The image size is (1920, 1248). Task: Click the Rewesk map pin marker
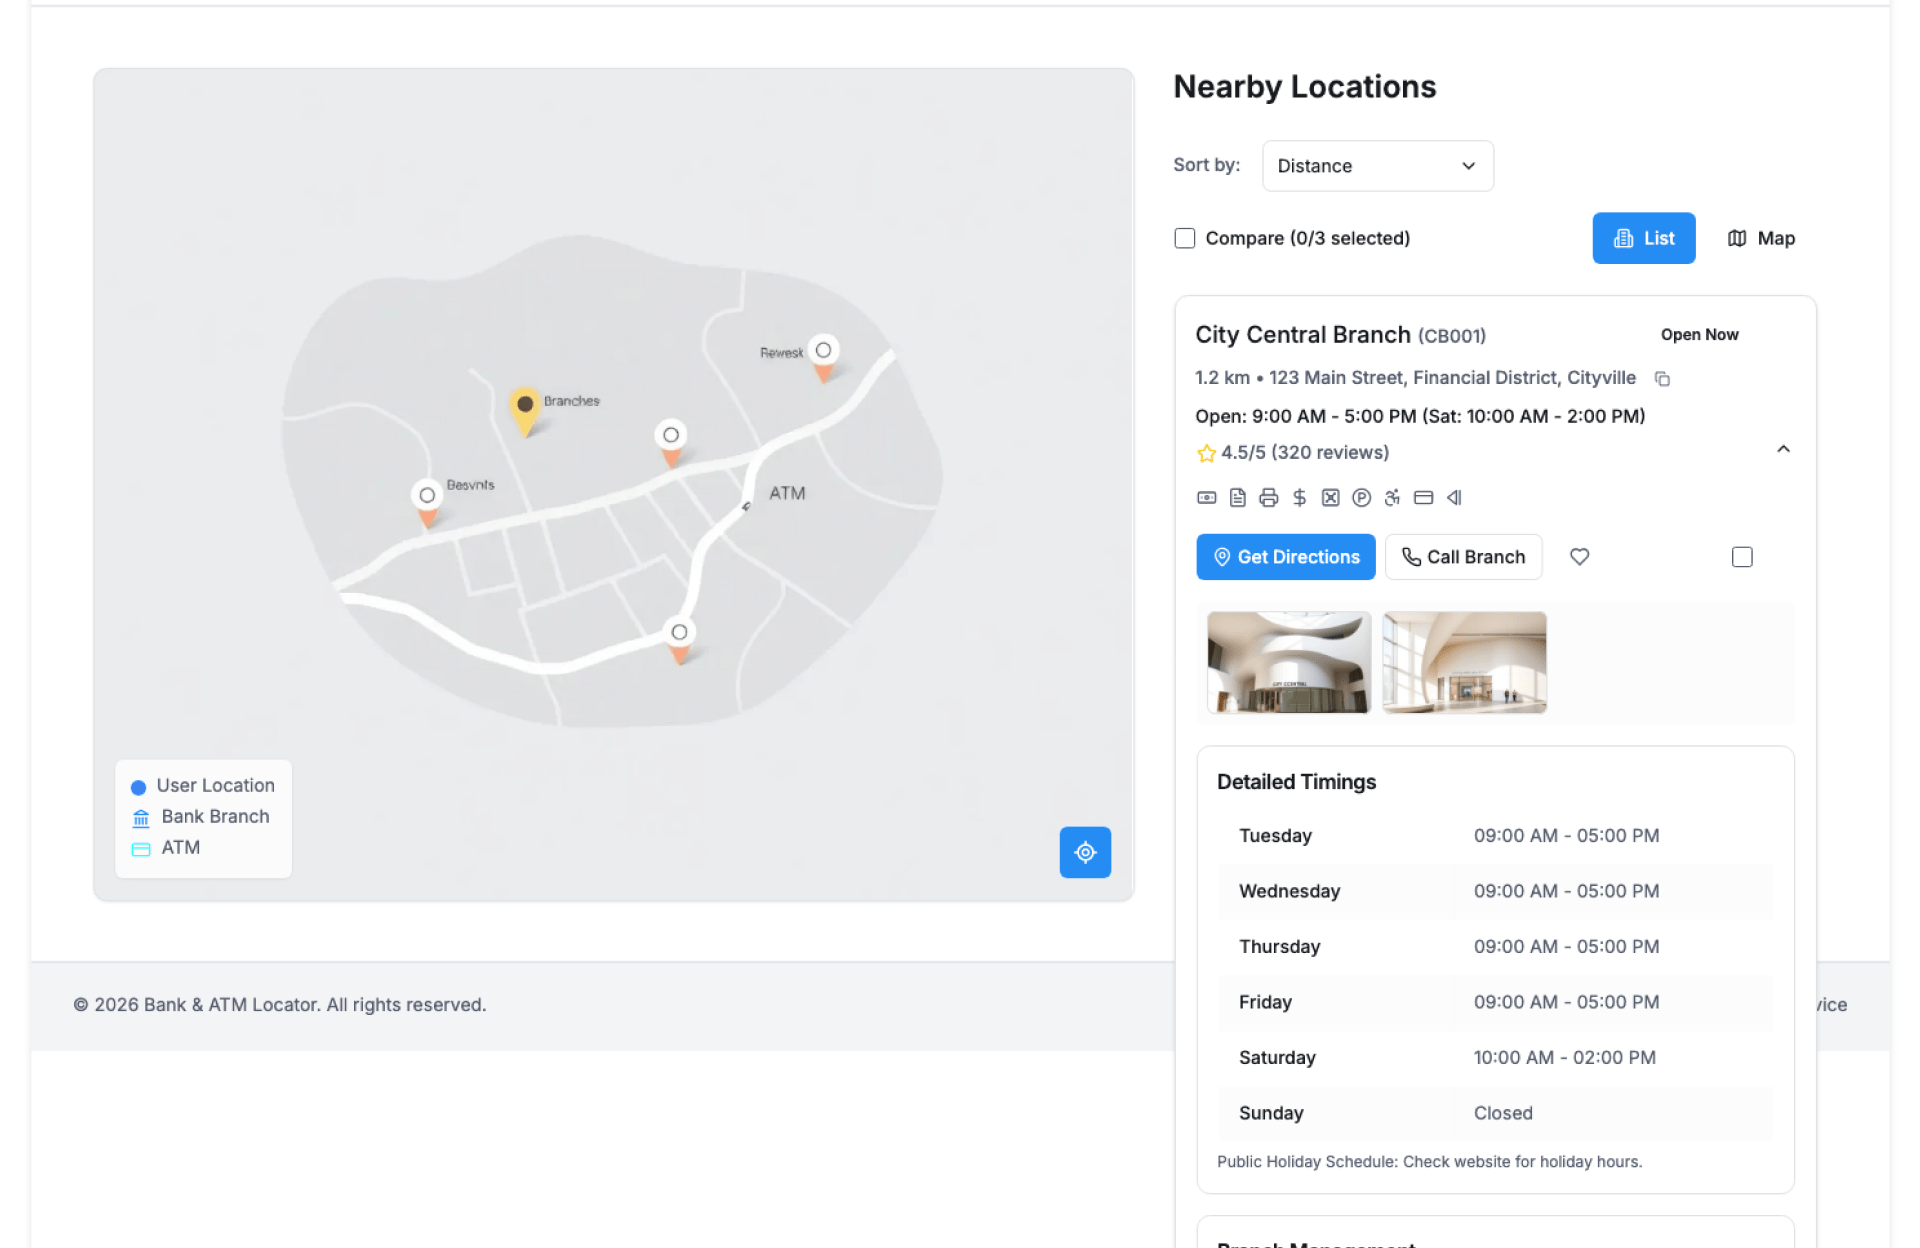click(x=823, y=355)
